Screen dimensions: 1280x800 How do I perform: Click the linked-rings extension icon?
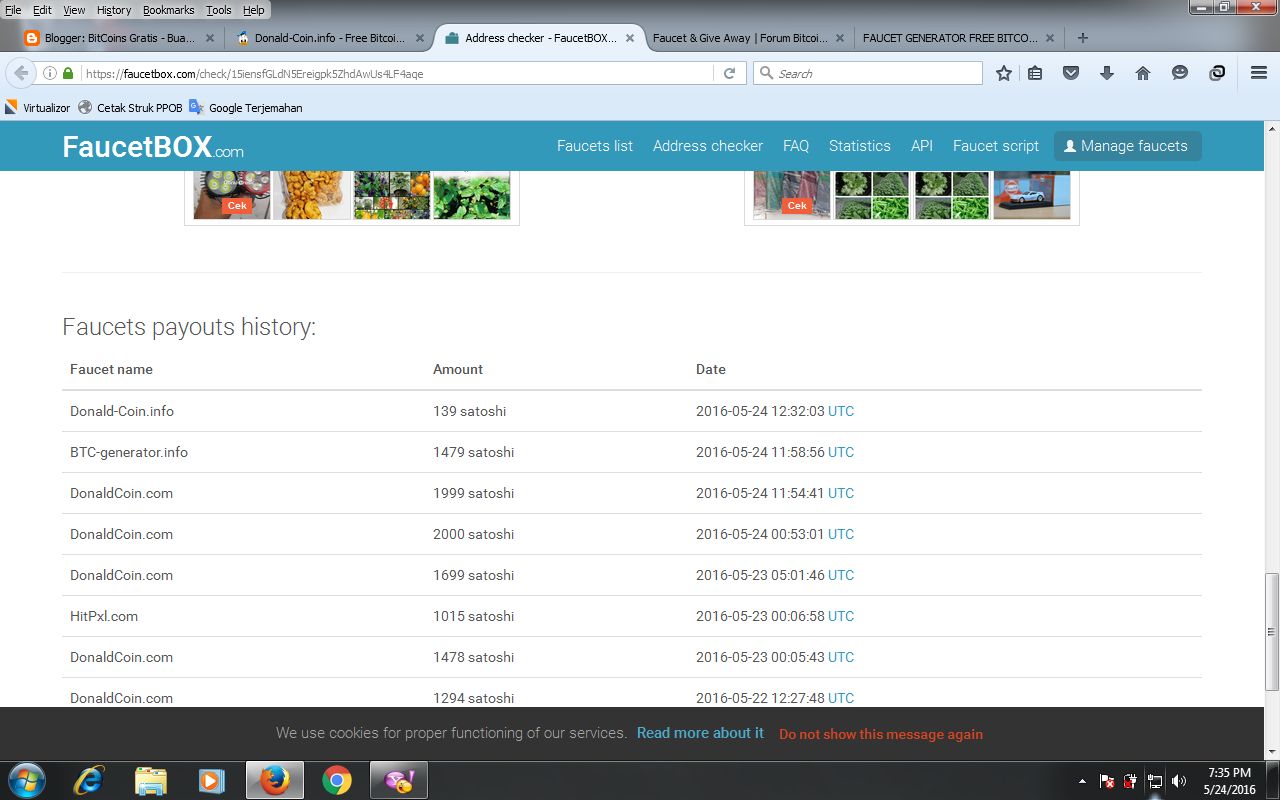pos(1217,73)
